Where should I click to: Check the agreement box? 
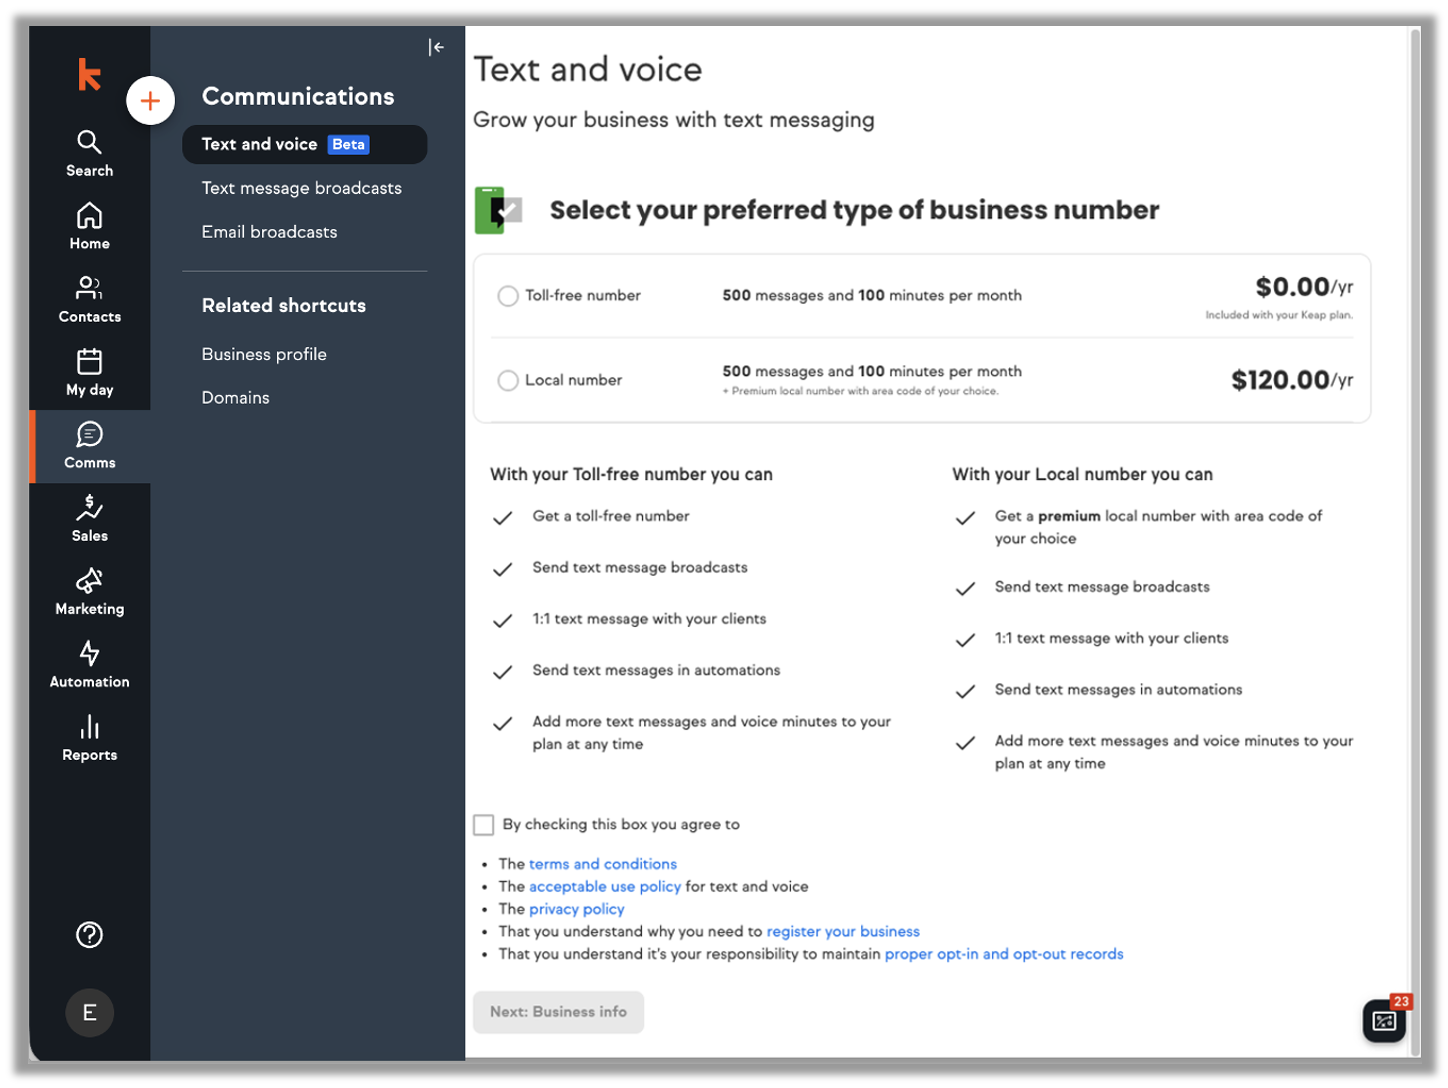coord(484,825)
